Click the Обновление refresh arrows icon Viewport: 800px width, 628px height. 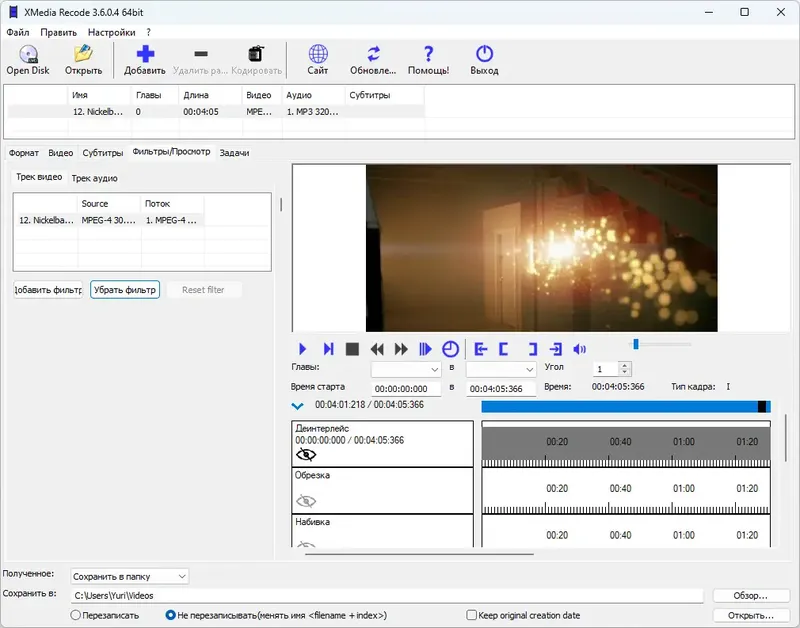click(x=373, y=55)
